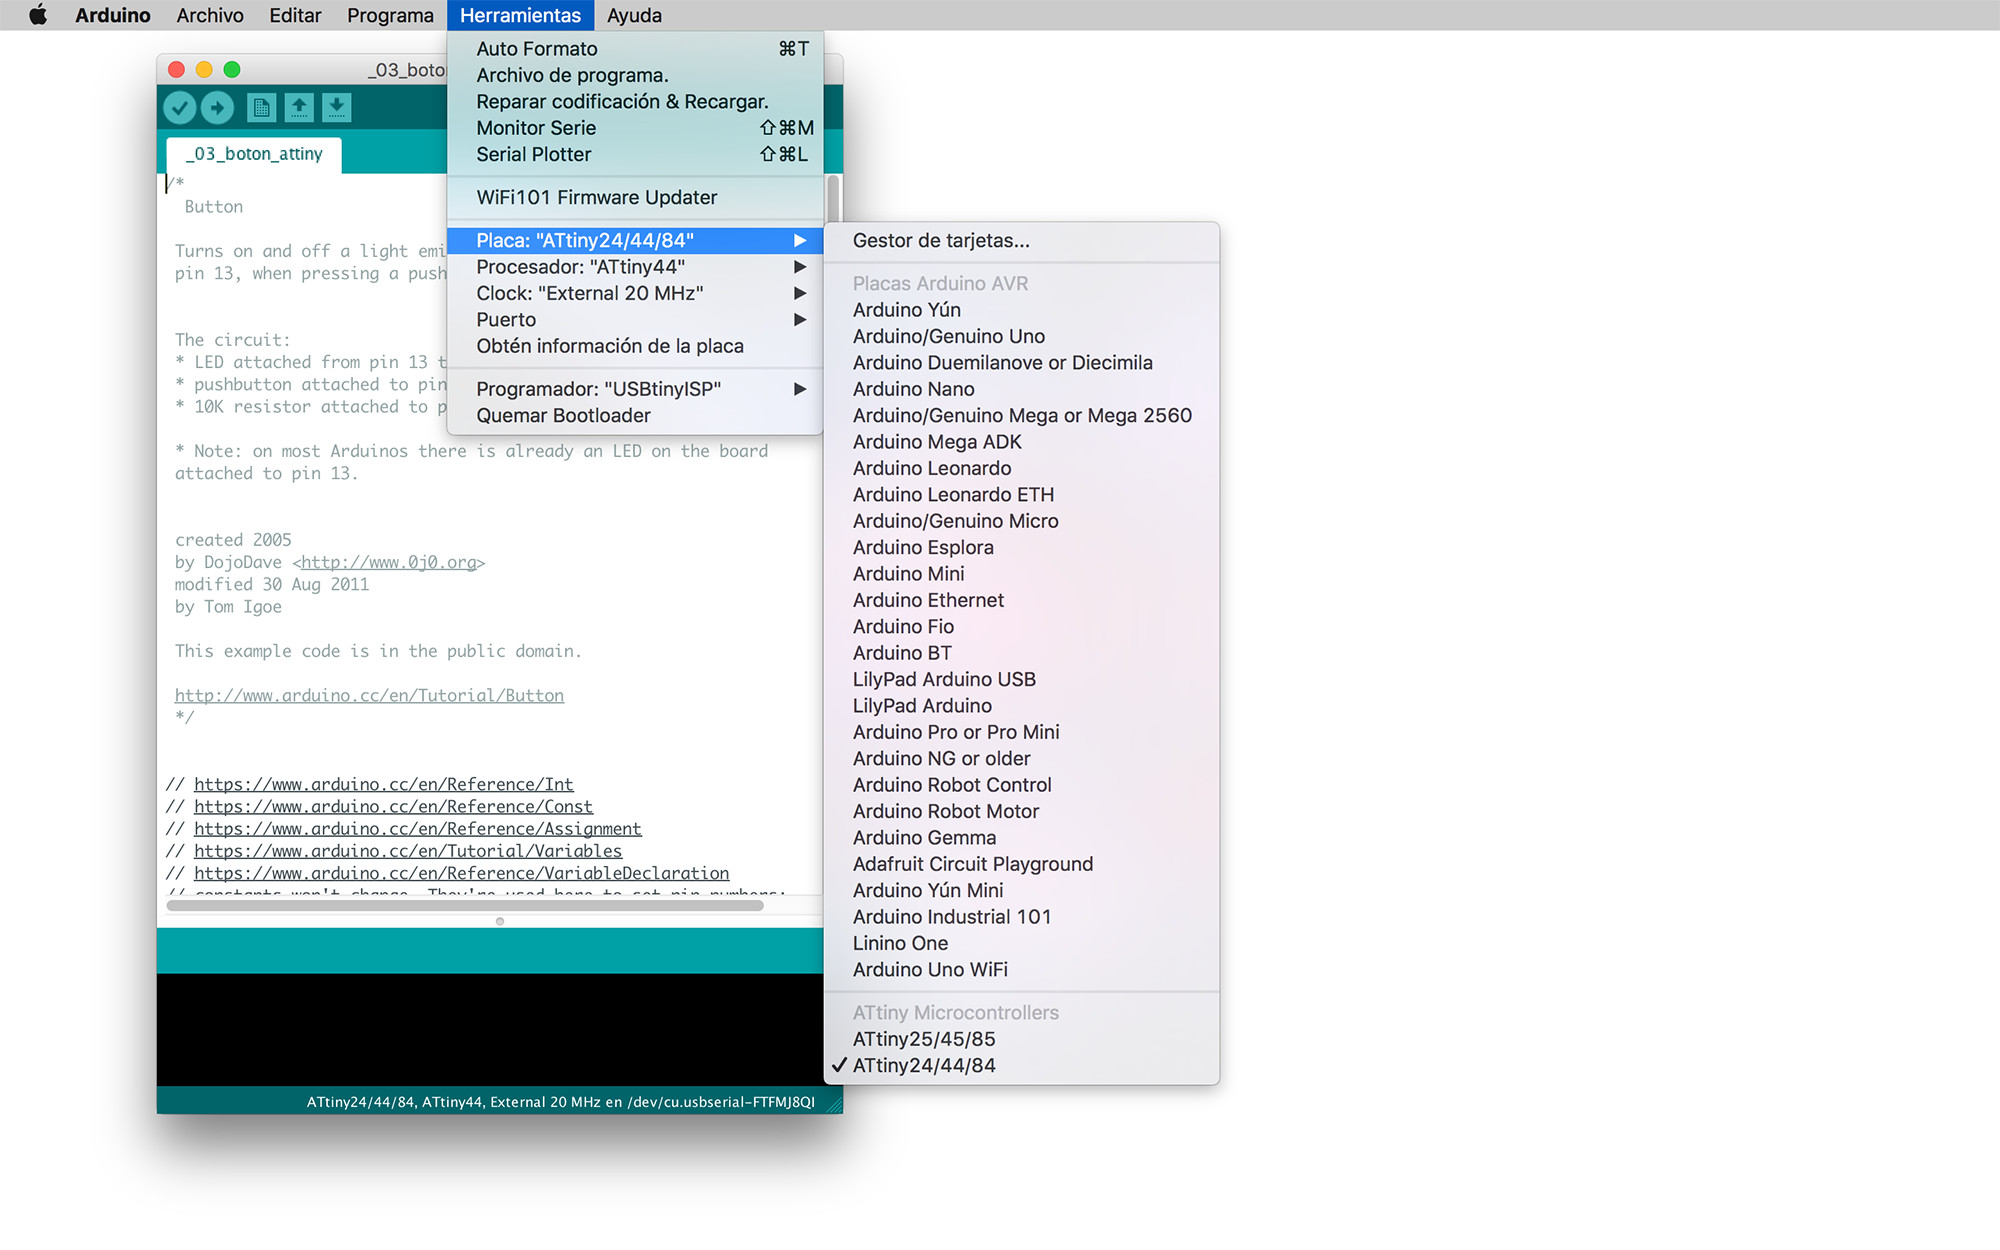Open the www.0j0.org link in code
The image size is (2000, 1250).
(389, 562)
